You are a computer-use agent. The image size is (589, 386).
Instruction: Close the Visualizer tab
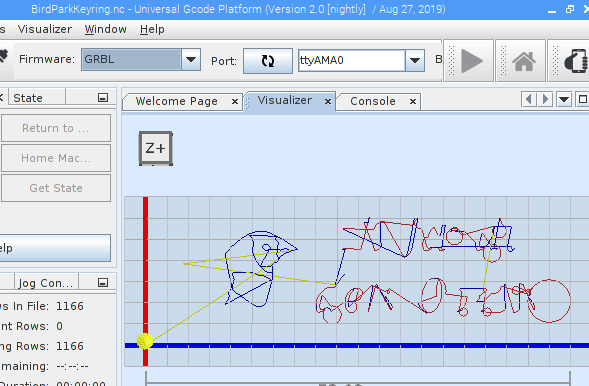(x=328, y=101)
